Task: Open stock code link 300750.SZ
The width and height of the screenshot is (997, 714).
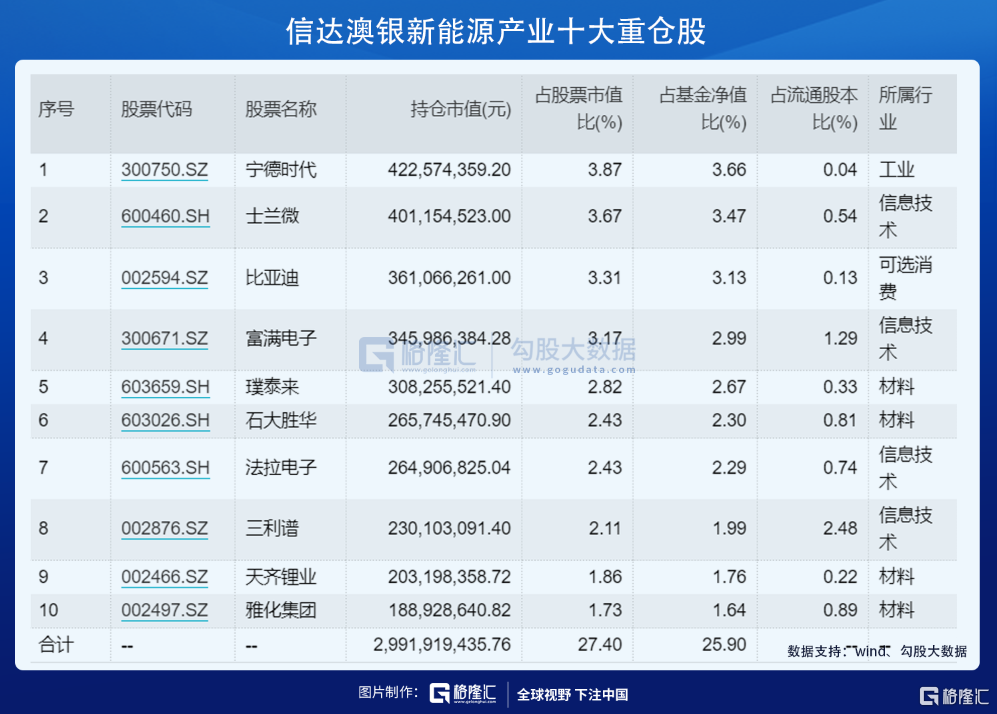Action: point(165,170)
